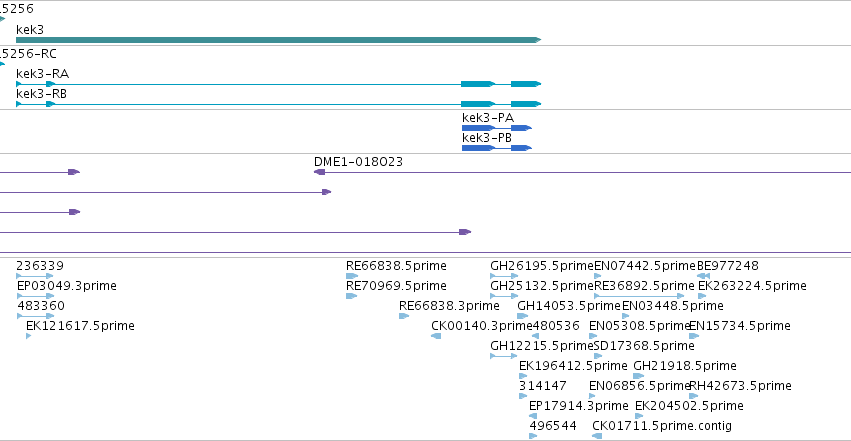
Task: Click the RE66838.3prime EST marker
Action: 404,316
